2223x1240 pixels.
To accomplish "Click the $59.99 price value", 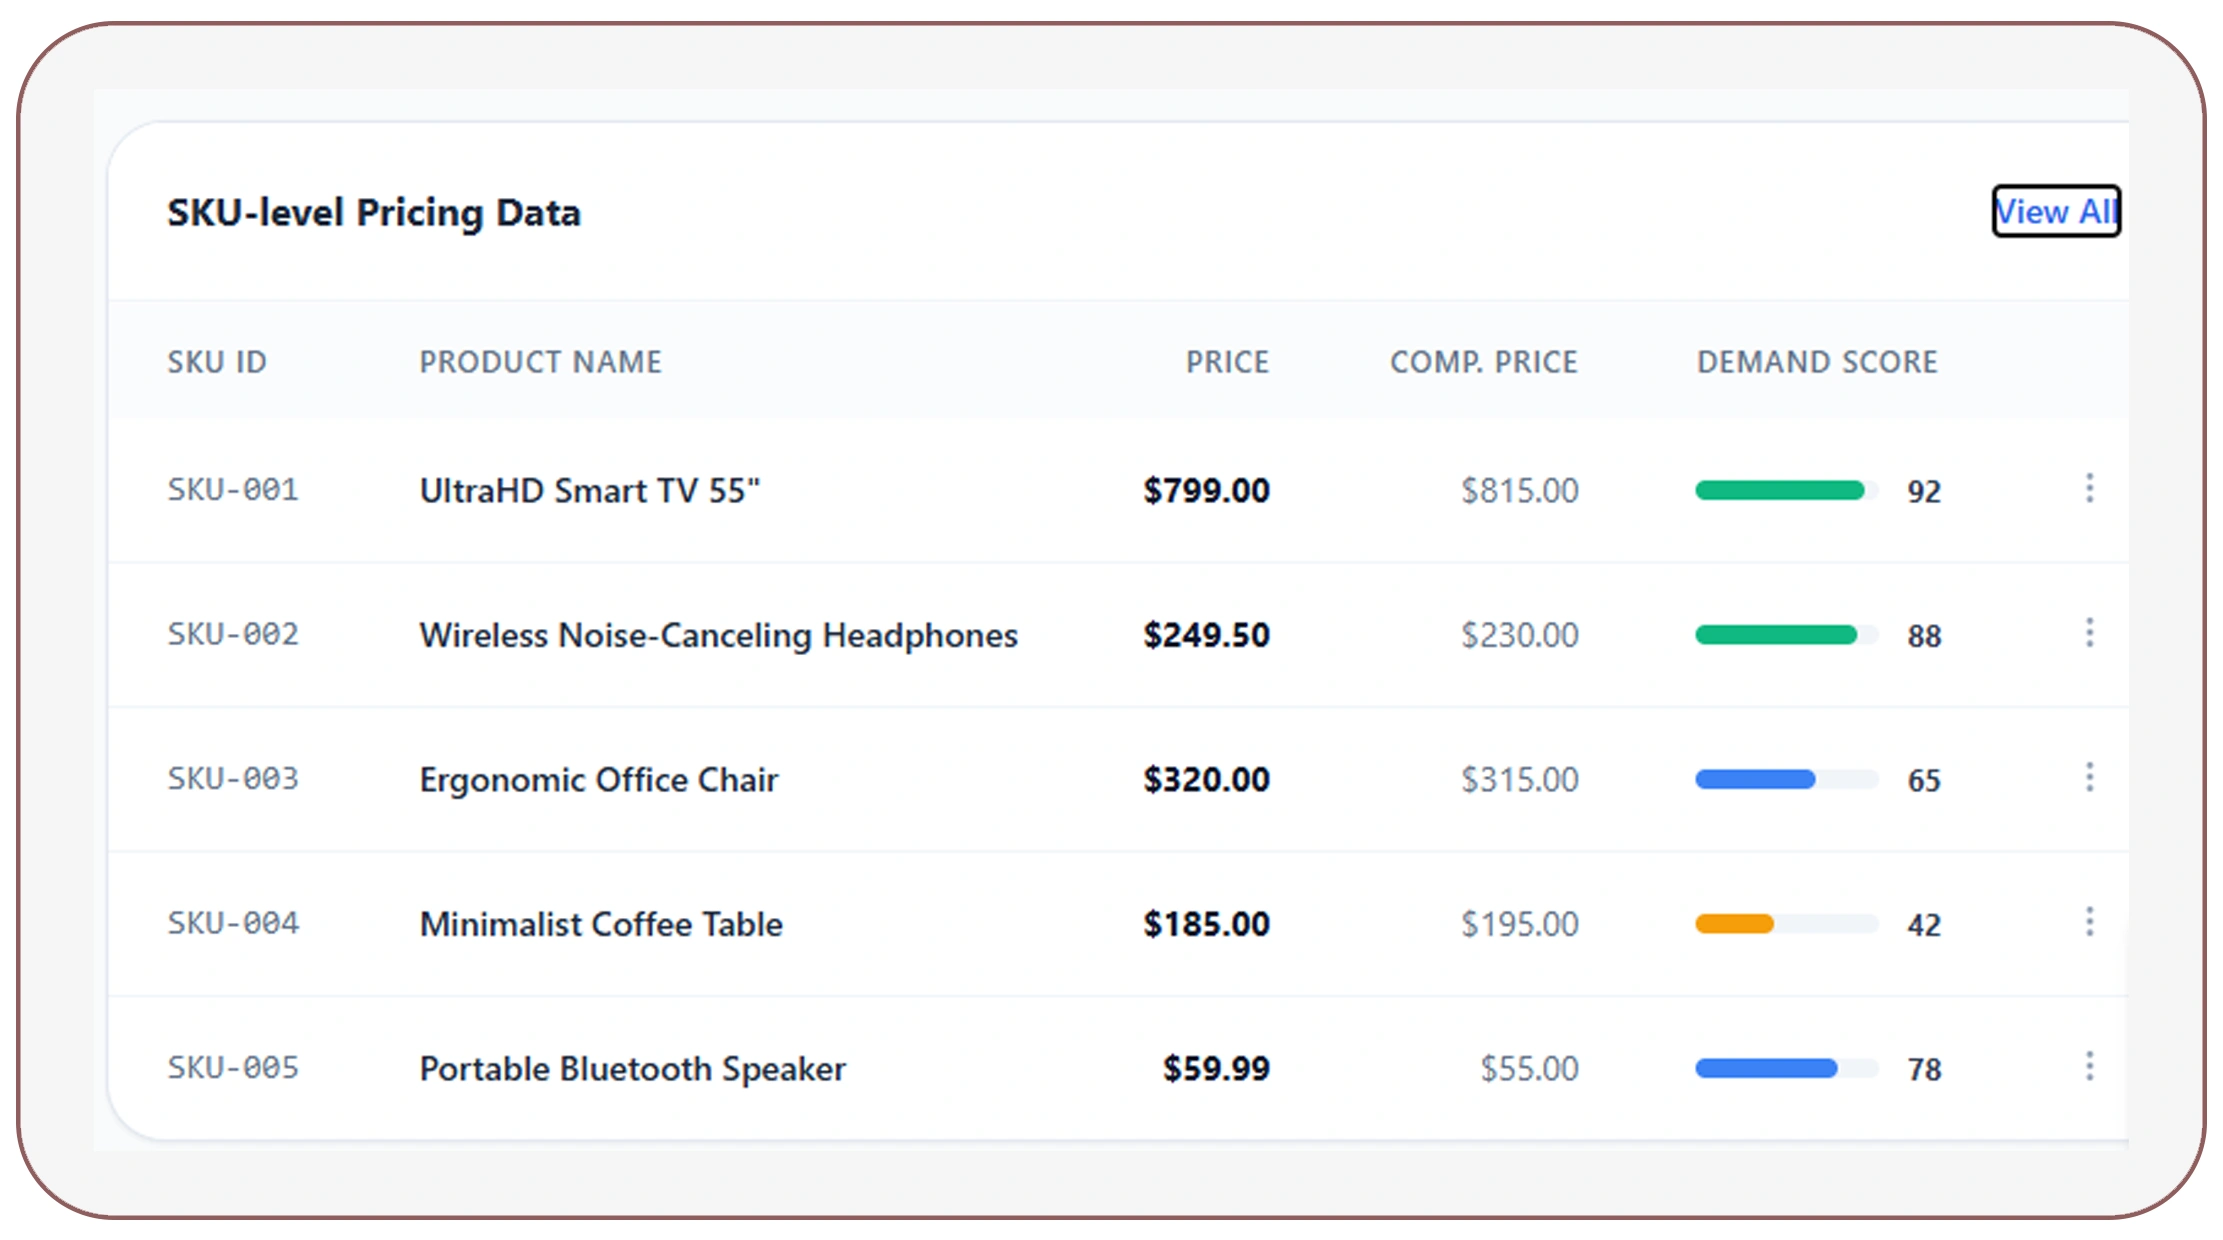I will point(1216,1068).
